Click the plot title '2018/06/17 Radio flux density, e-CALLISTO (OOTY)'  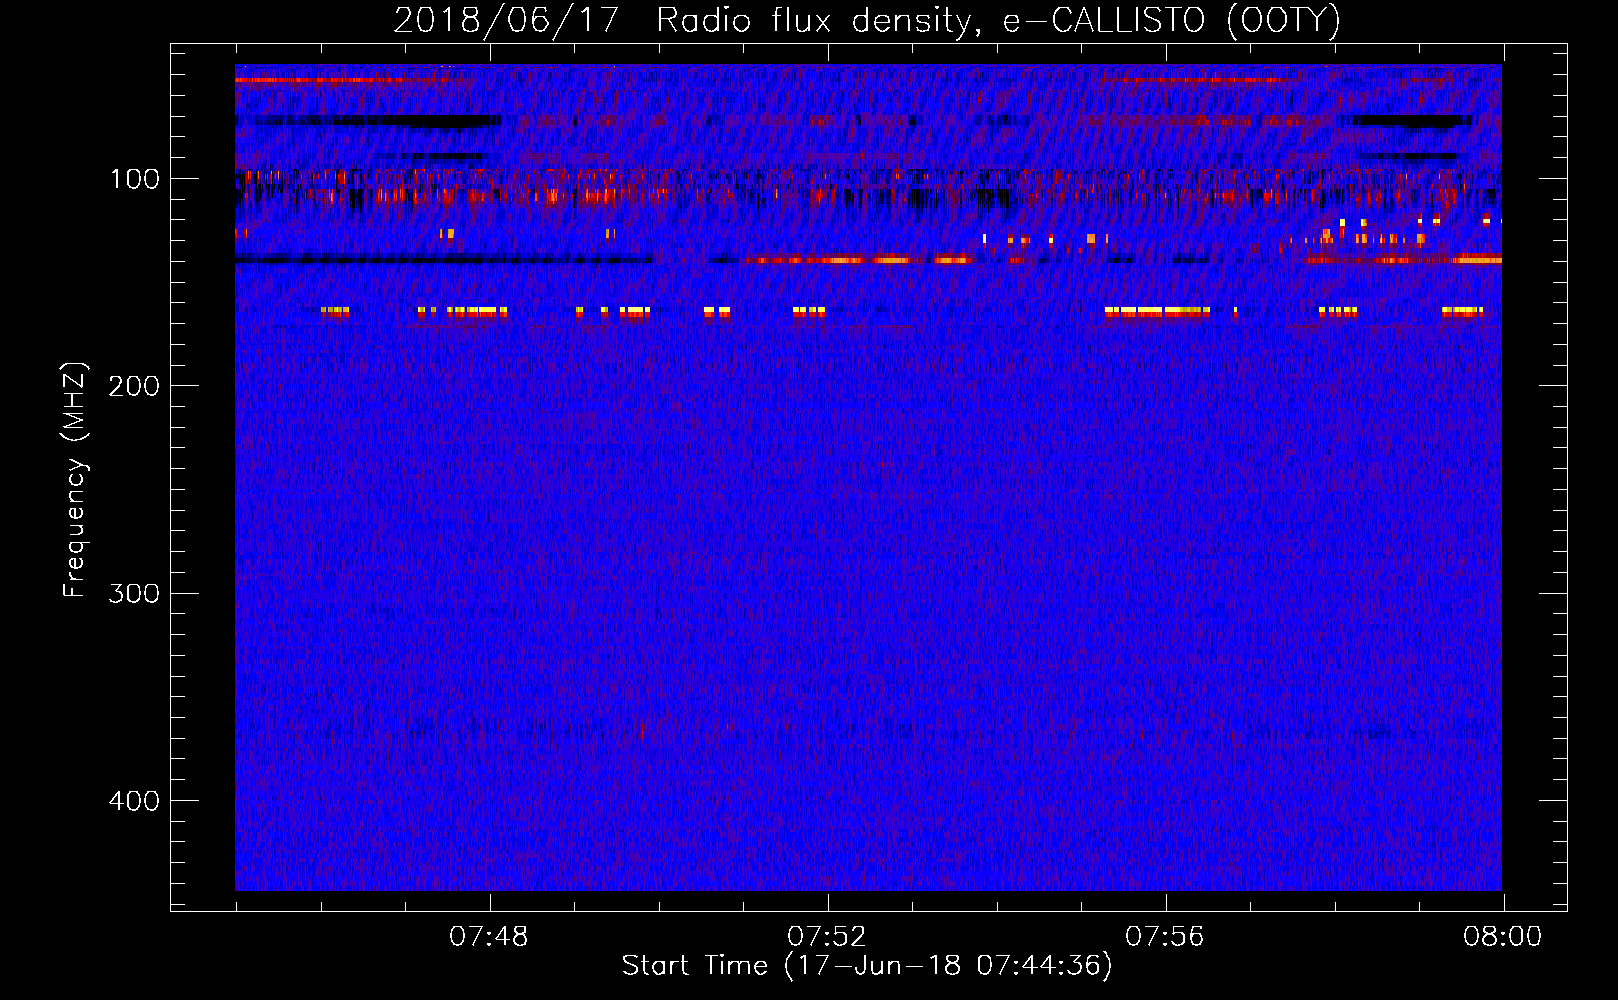click(x=867, y=20)
